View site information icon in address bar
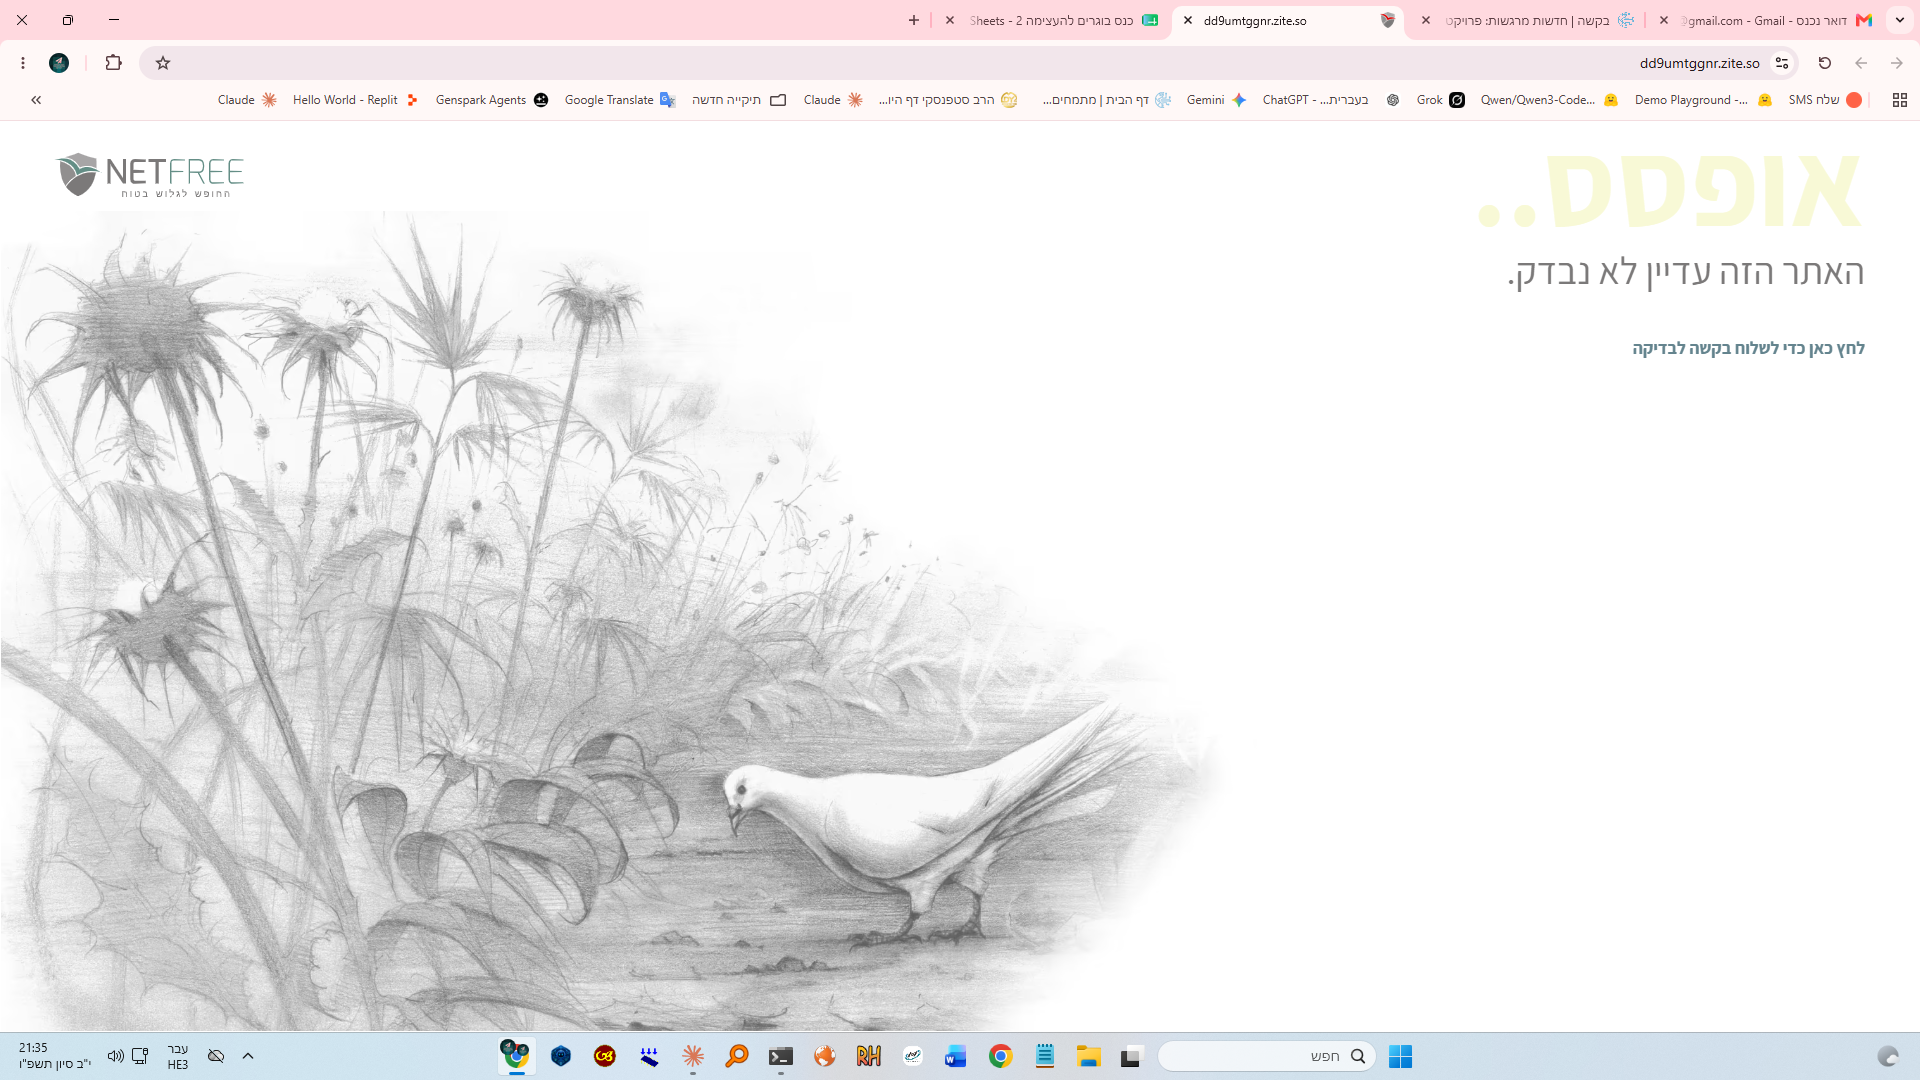Image resolution: width=1920 pixels, height=1080 pixels. (x=1782, y=63)
